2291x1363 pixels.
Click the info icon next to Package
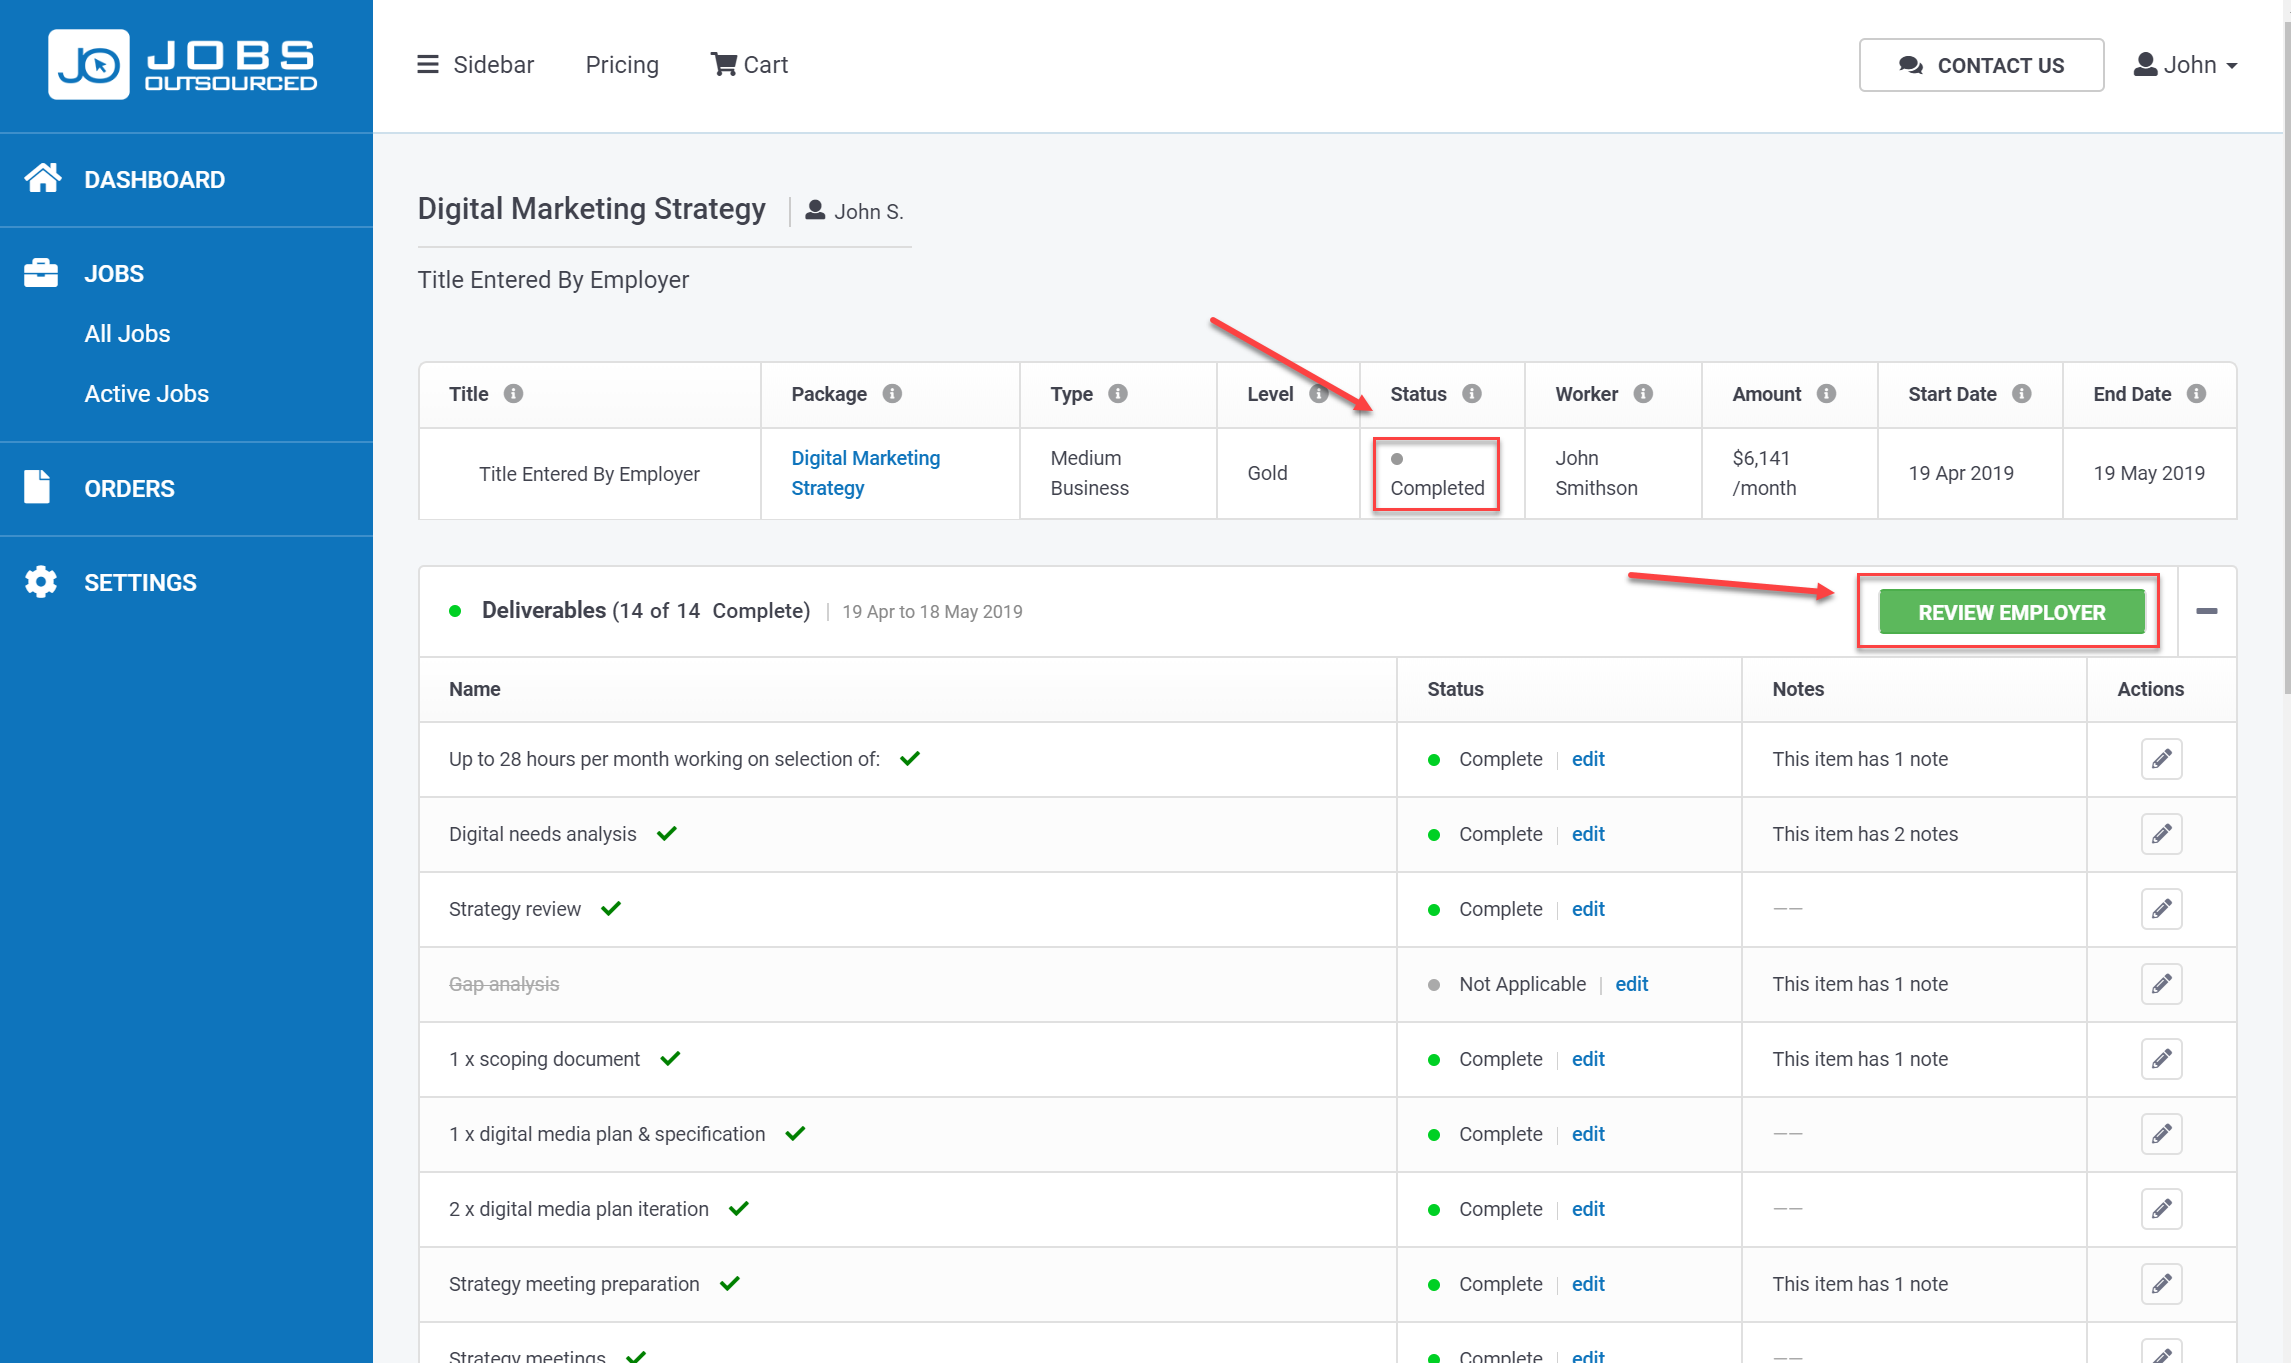coord(892,394)
